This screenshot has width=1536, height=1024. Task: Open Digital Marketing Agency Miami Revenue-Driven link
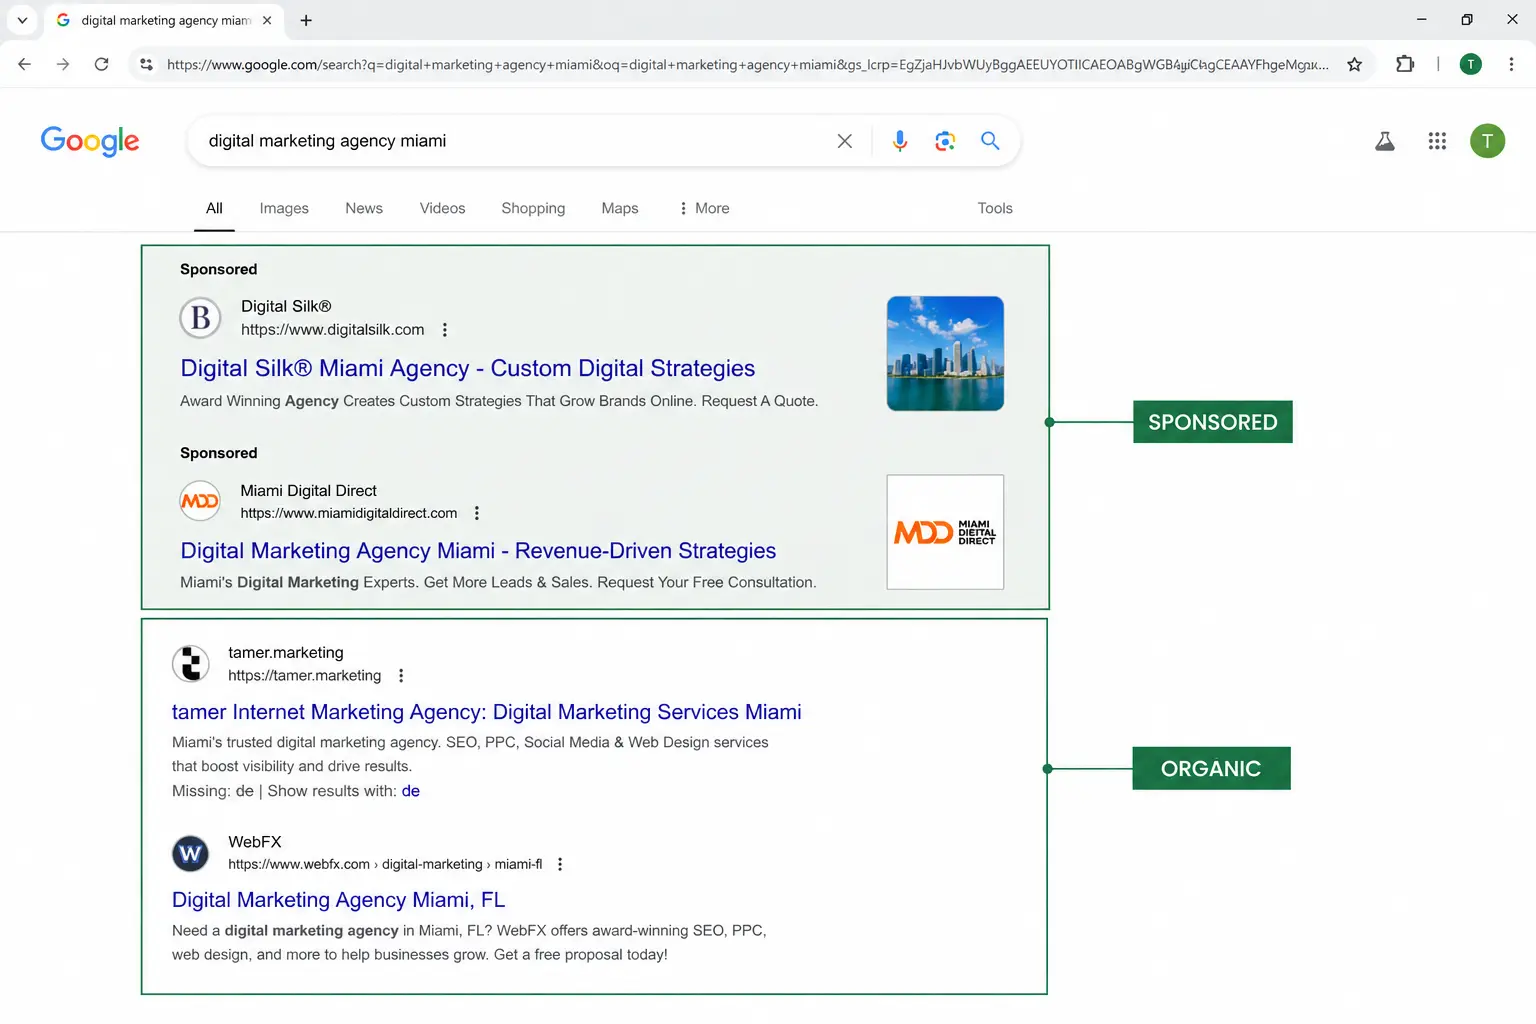pos(478,551)
